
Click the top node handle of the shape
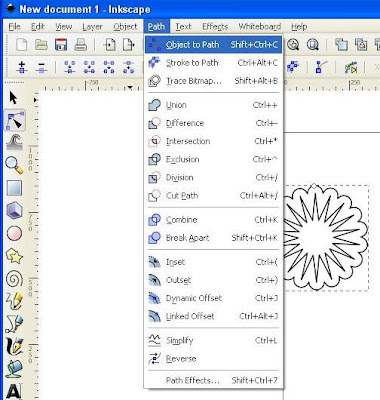[x=314, y=186]
